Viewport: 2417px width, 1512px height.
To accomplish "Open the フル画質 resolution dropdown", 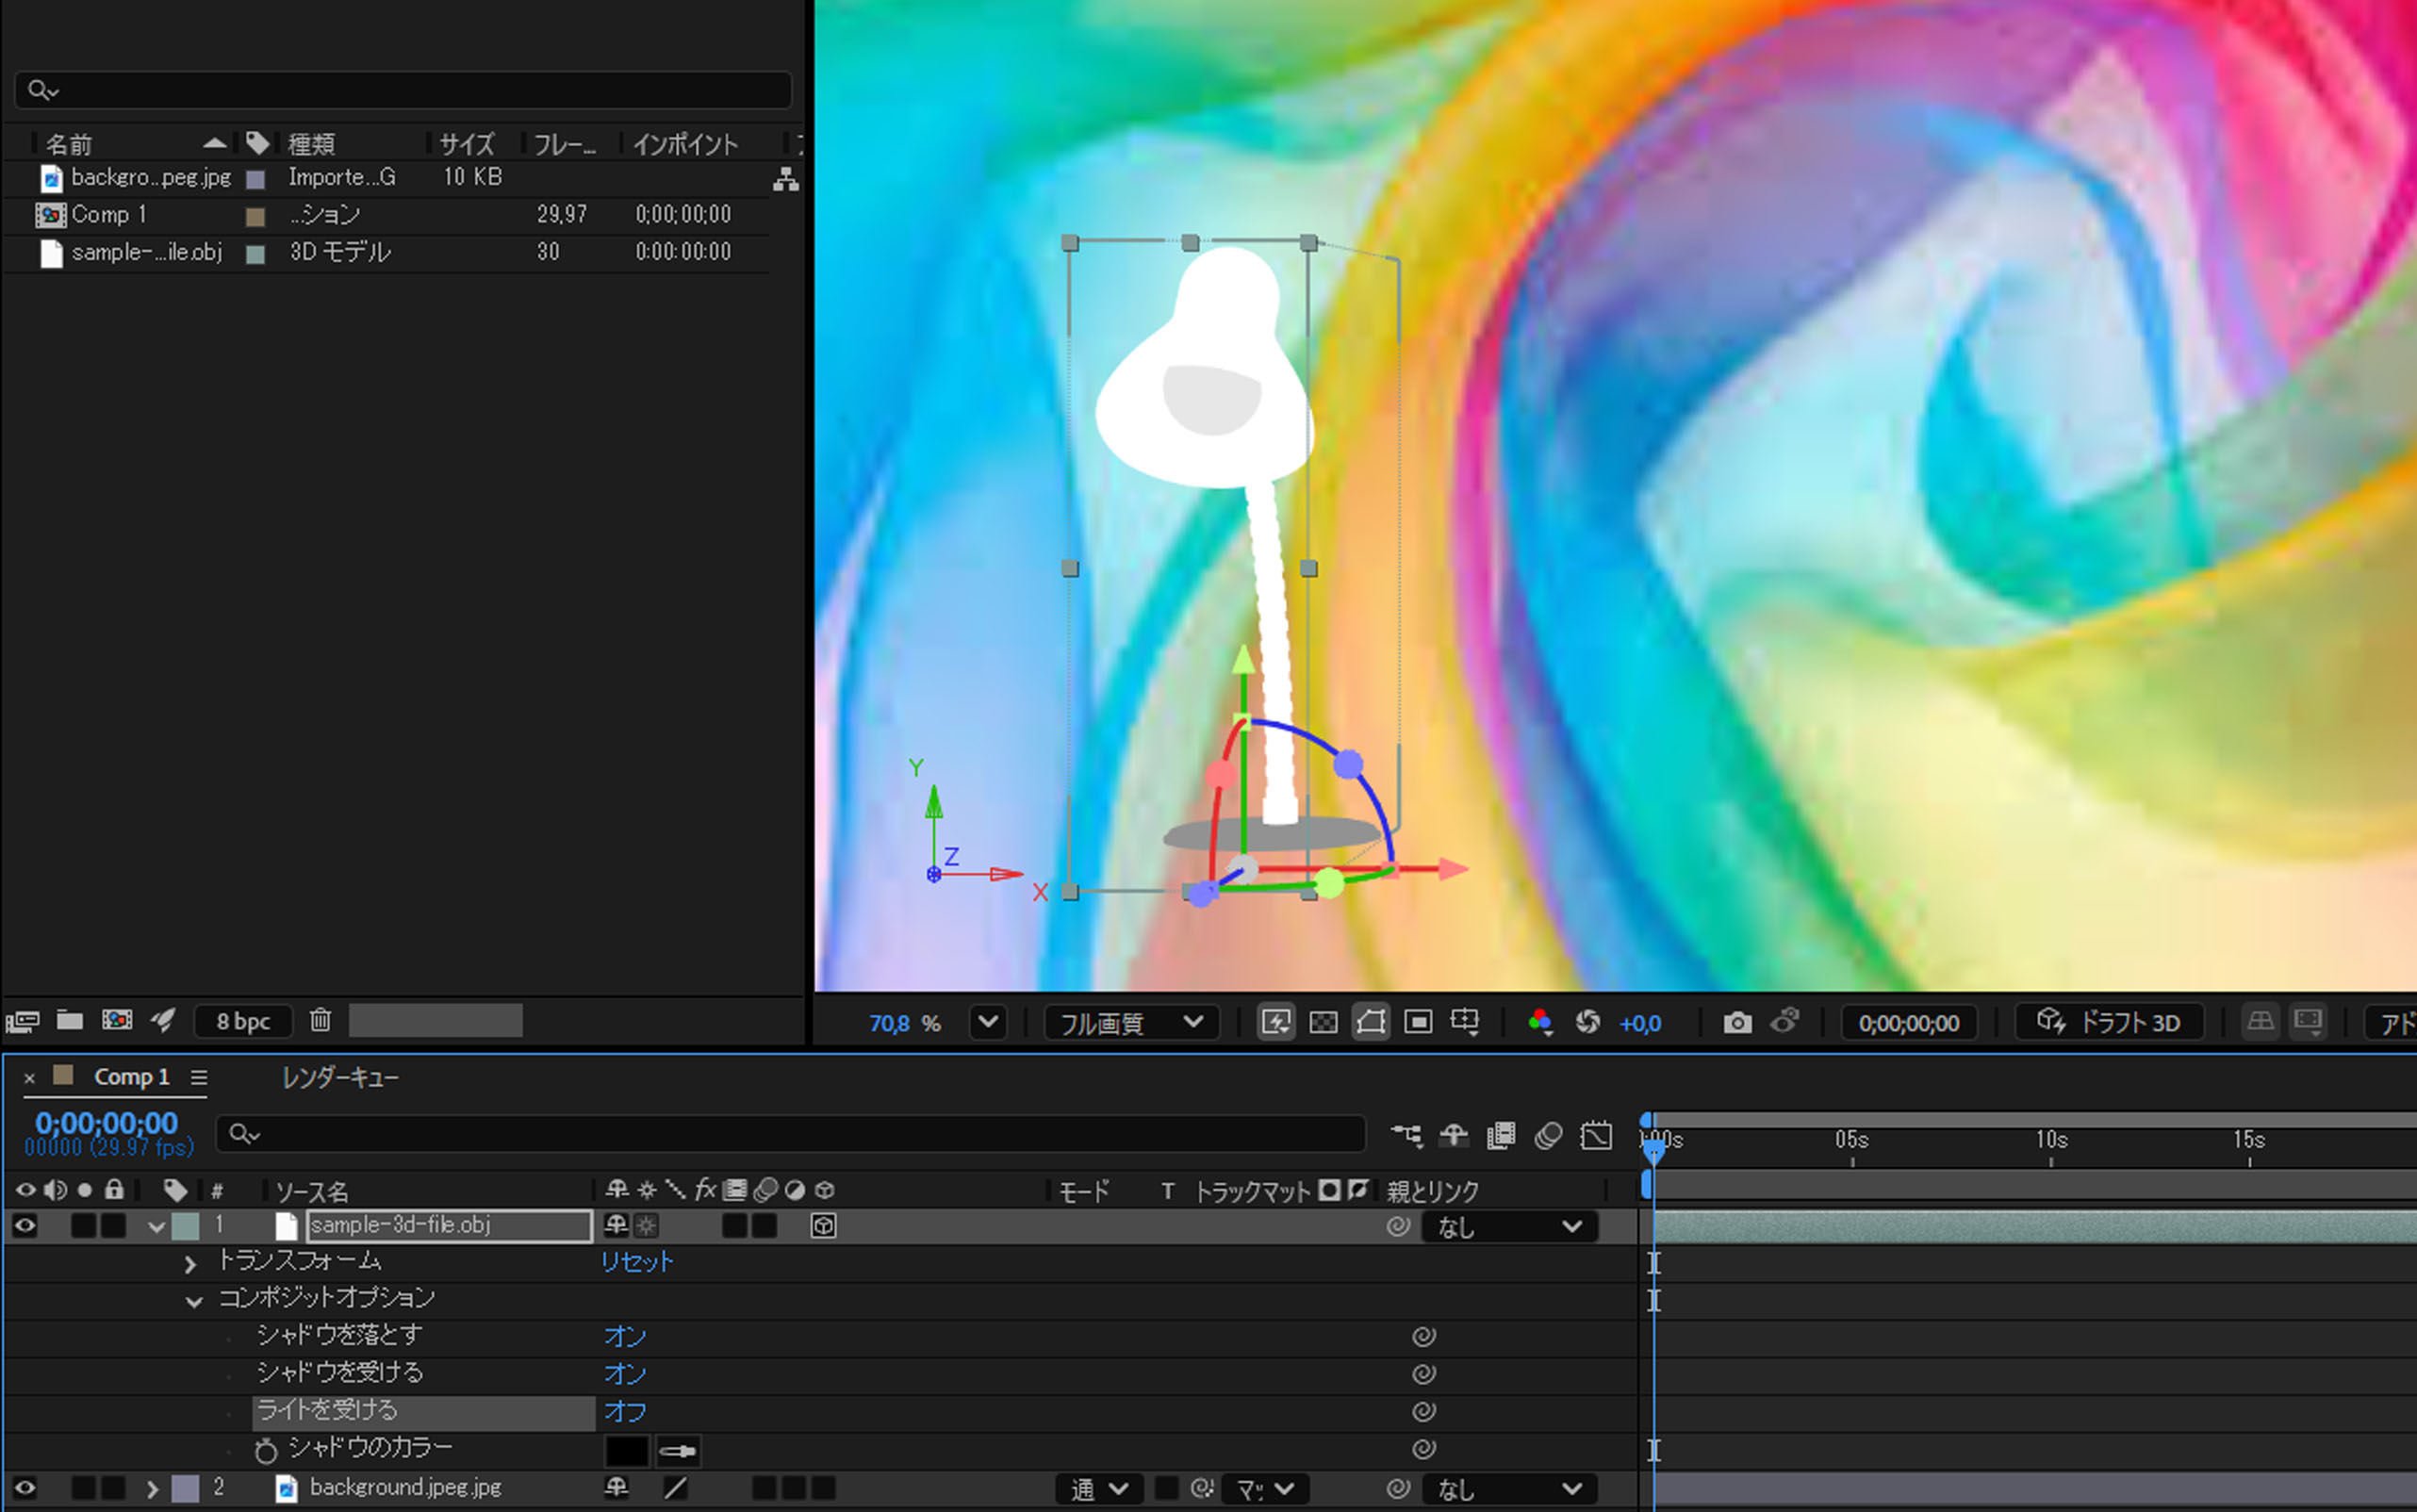I will click(1131, 1022).
